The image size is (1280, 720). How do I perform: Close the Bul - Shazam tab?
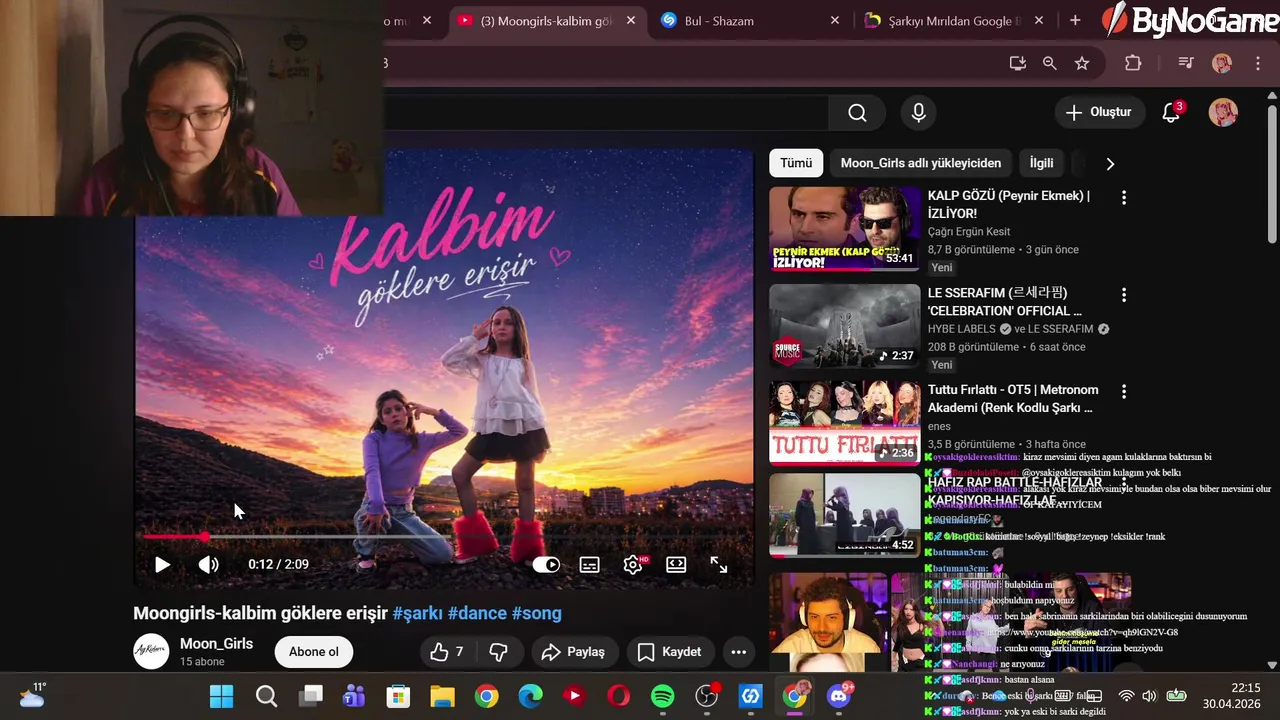[x=835, y=20]
